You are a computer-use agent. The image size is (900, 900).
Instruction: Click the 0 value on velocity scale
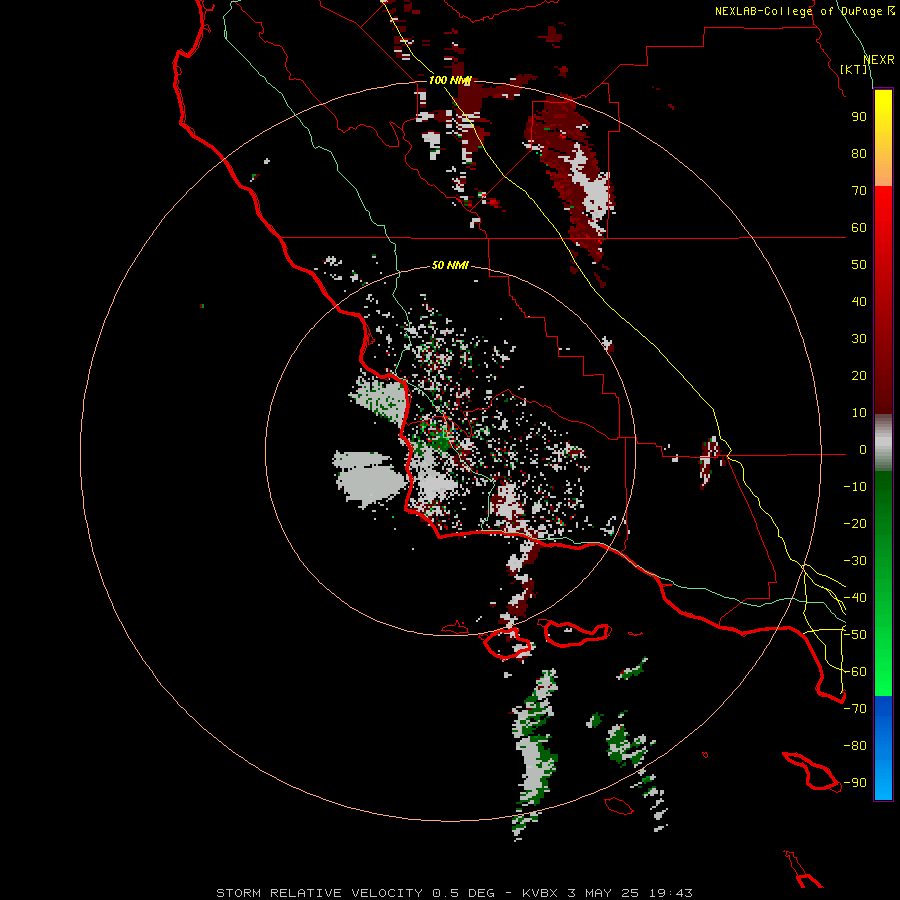coord(863,450)
